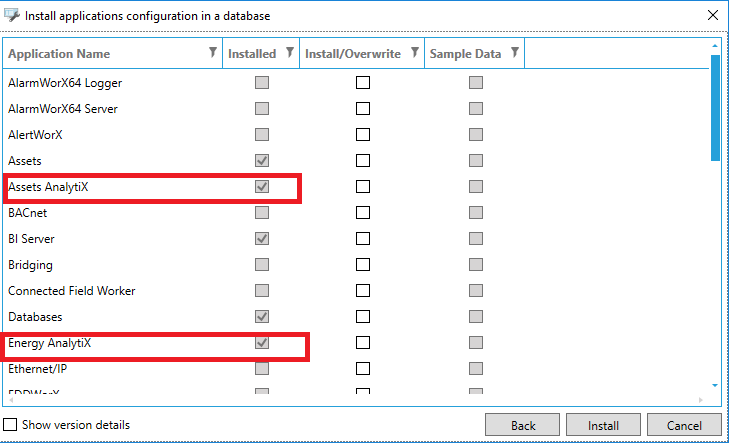Toggle Install/Overwrite for Energy AnalytiX
Screen dimensions: 735x447
point(363,343)
